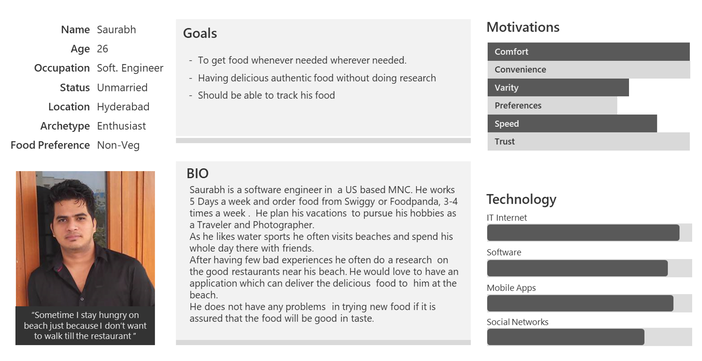Click the Convenience motivation bar
The image size is (702, 361).
tap(588, 70)
